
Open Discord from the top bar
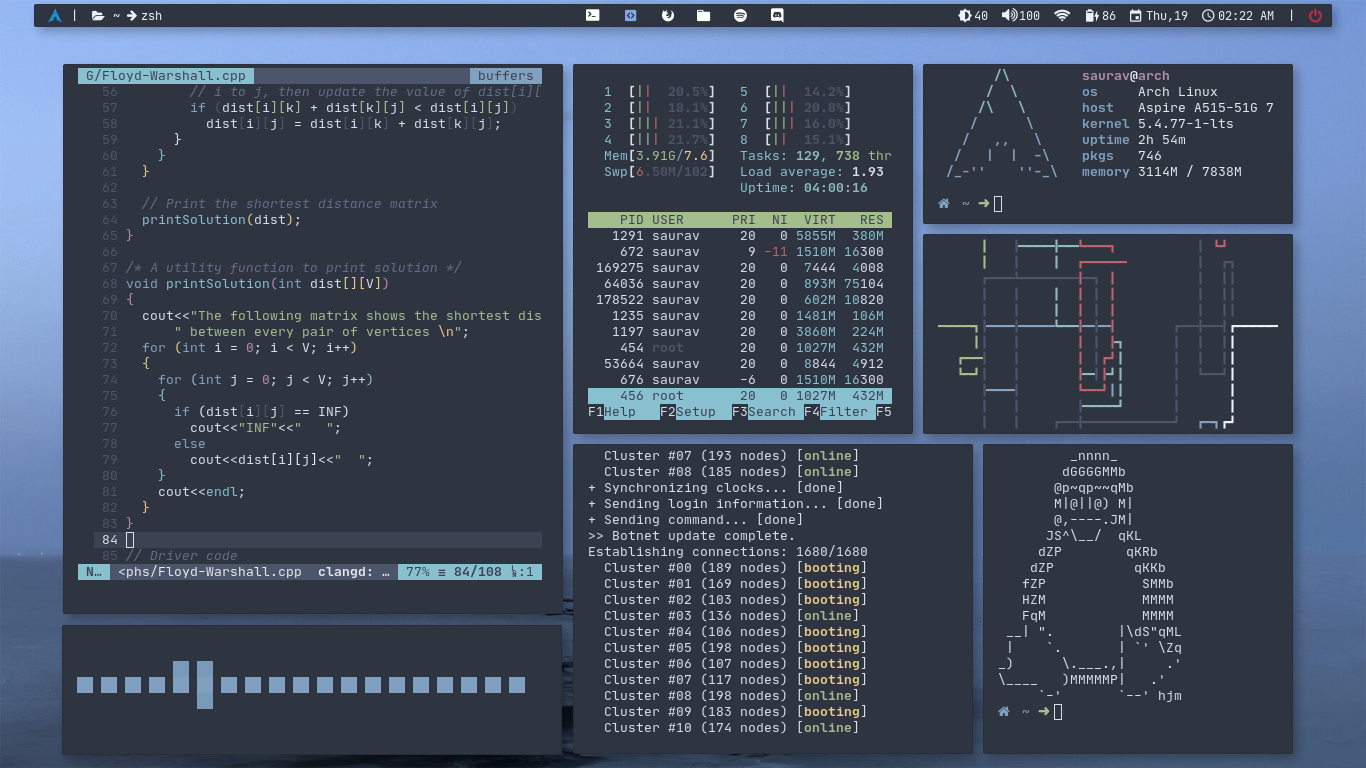tap(777, 16)
